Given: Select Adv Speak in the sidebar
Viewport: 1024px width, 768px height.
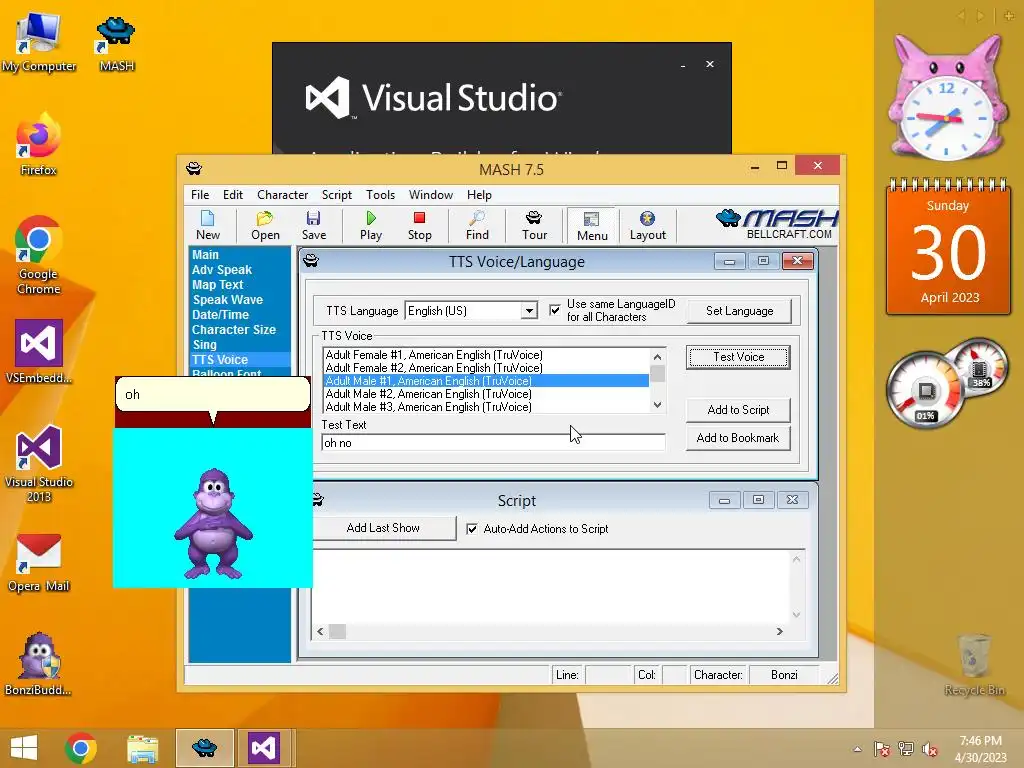Looking at the screenshot, I should [221, 270].
